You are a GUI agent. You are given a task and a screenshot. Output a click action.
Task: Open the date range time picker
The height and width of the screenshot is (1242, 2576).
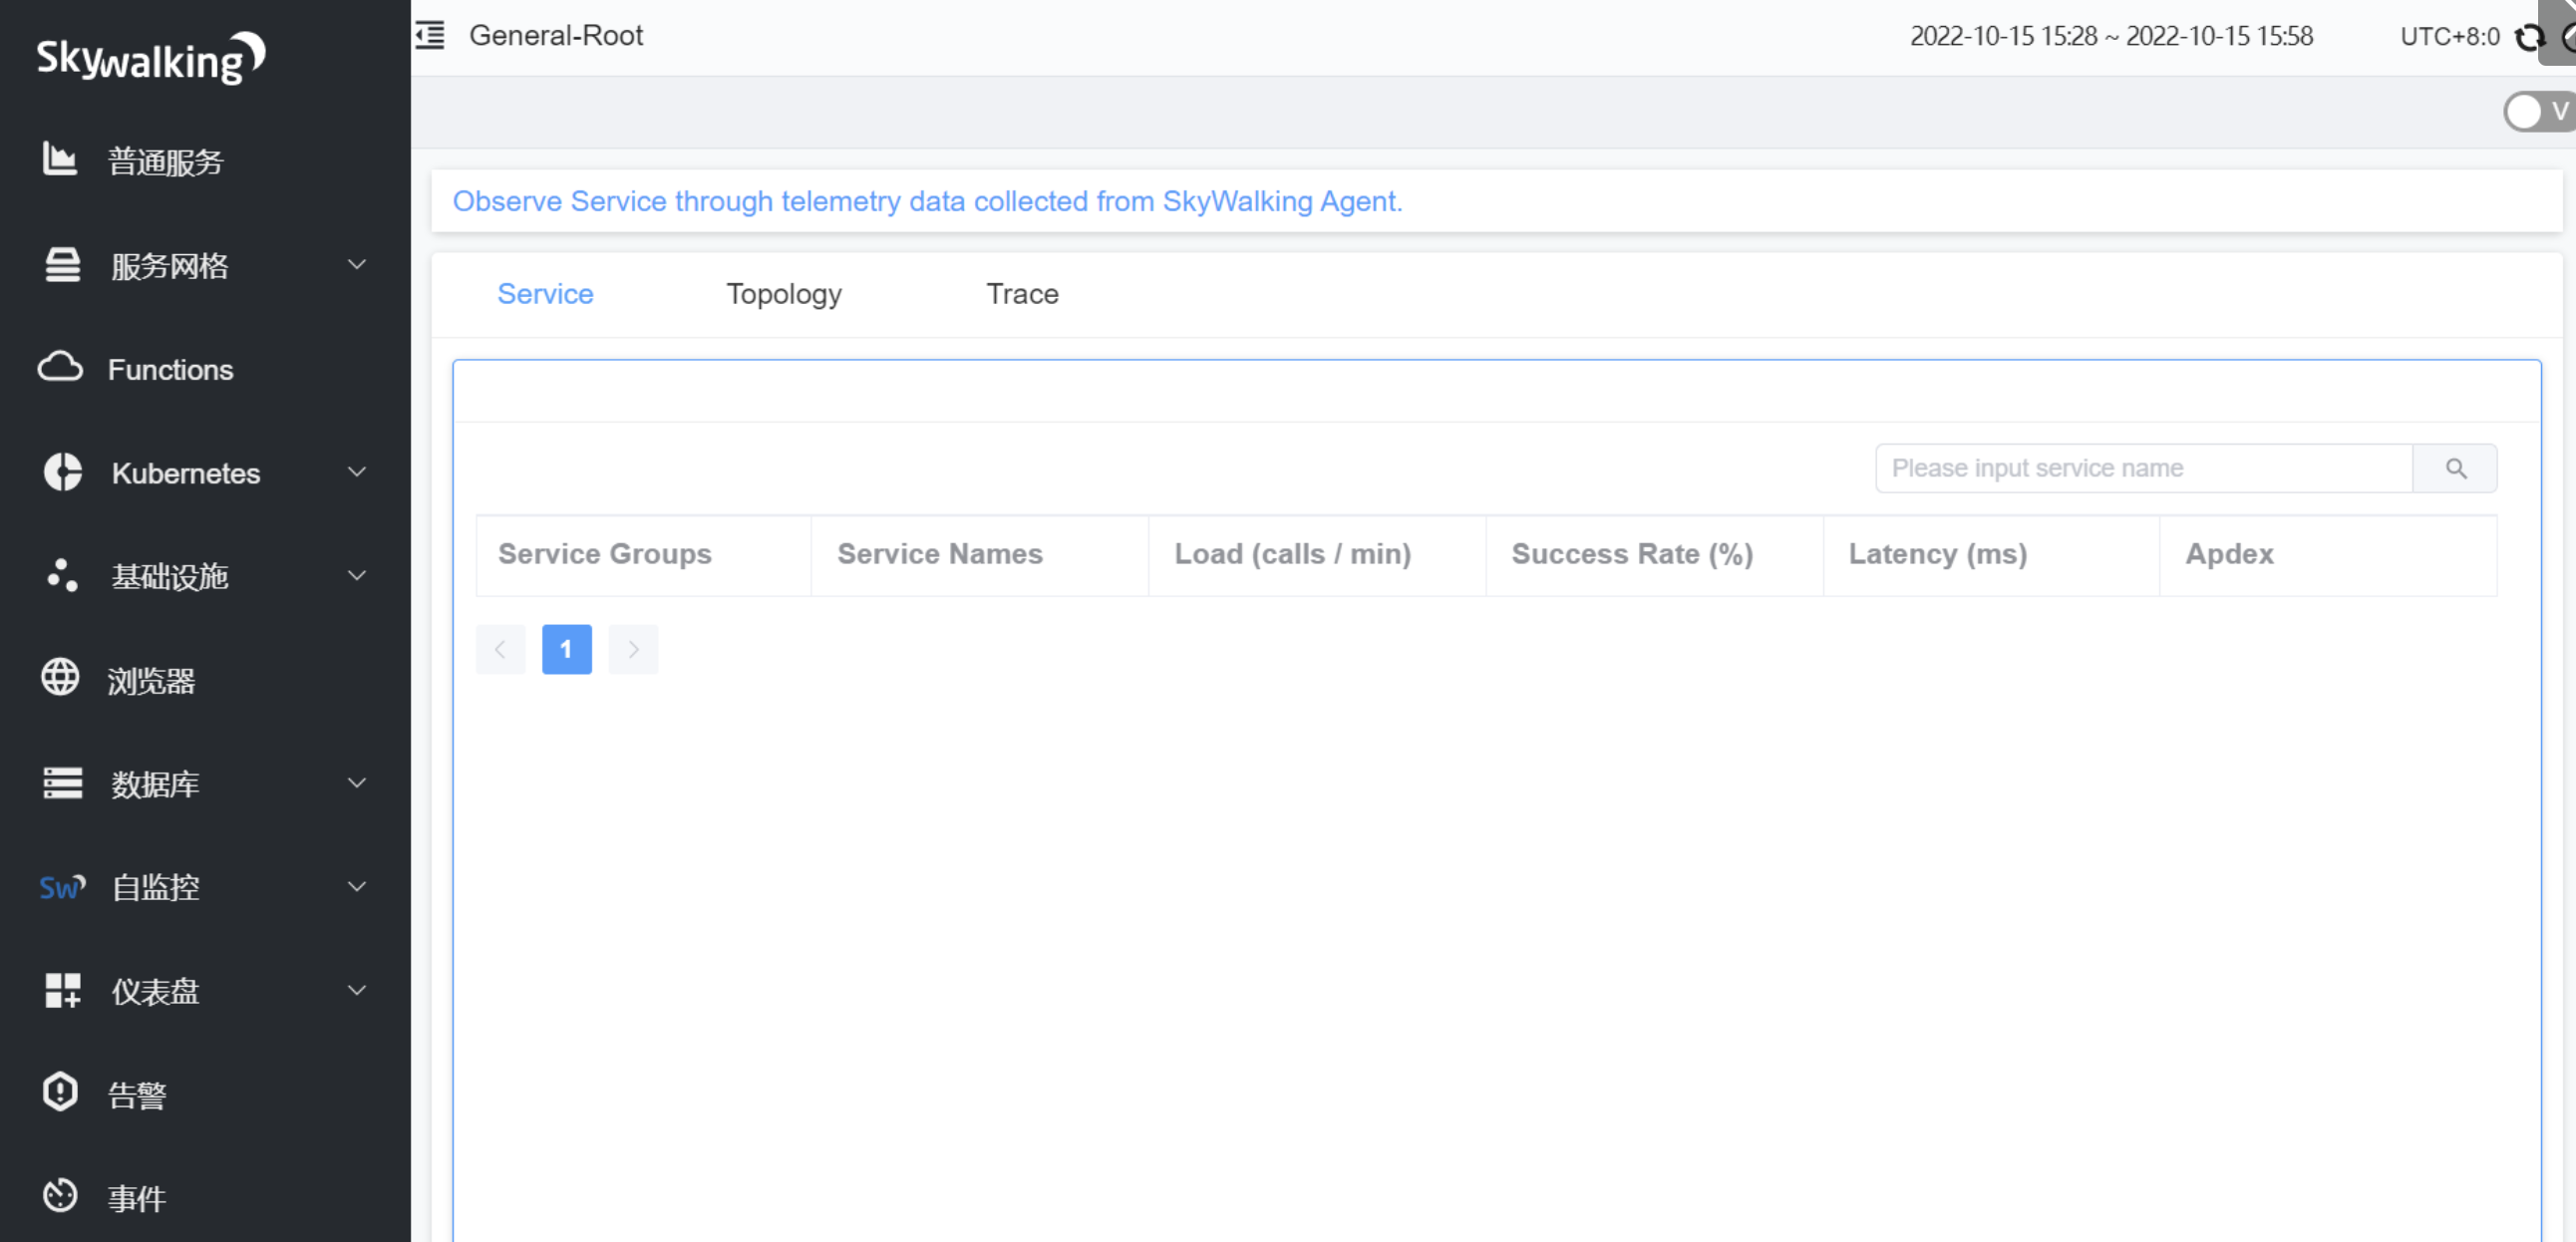pyautogui.click(x=2110, y=37)
